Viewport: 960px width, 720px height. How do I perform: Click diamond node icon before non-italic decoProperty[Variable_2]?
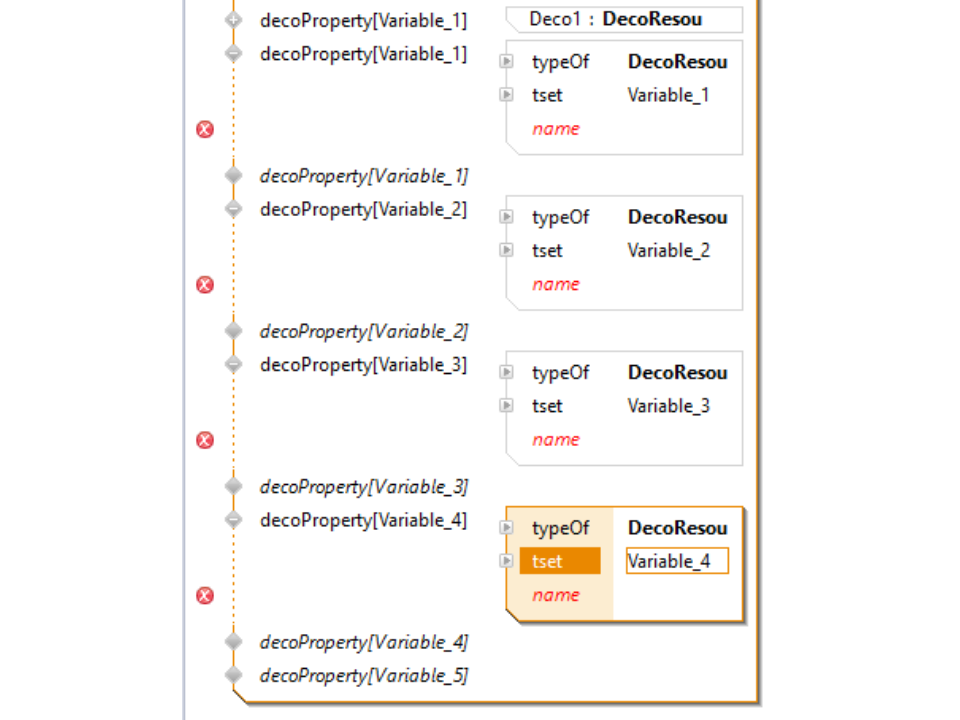tap(234, 210)
